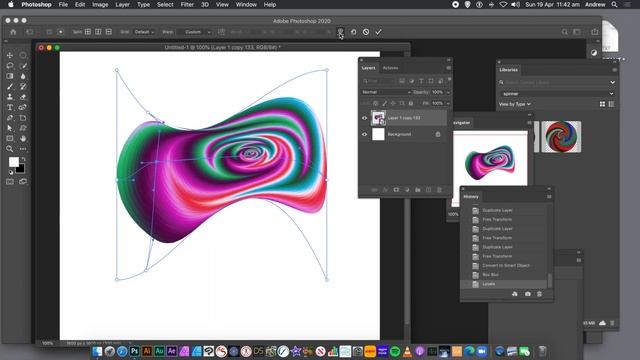This screenshot has height=360, width=640.
Task: Open the layer Fill dropdown arrow
Action: 448,103
